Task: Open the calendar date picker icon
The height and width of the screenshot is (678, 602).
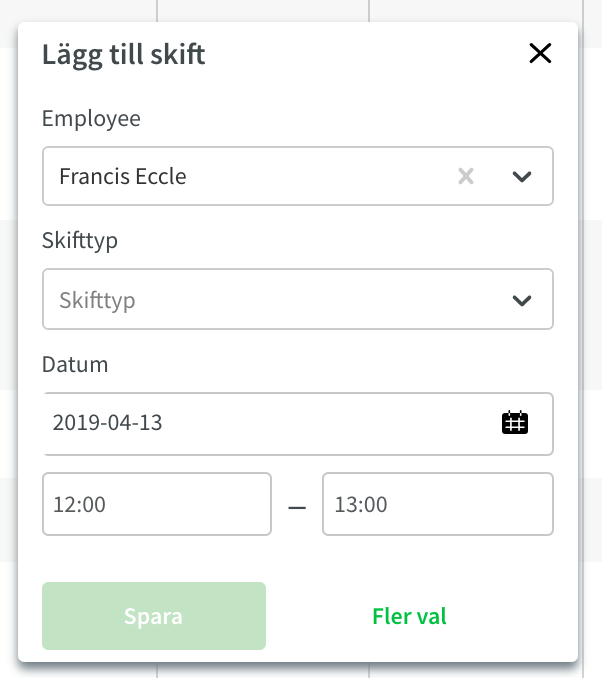Action: pyautogui.click(x=515, y=422)
